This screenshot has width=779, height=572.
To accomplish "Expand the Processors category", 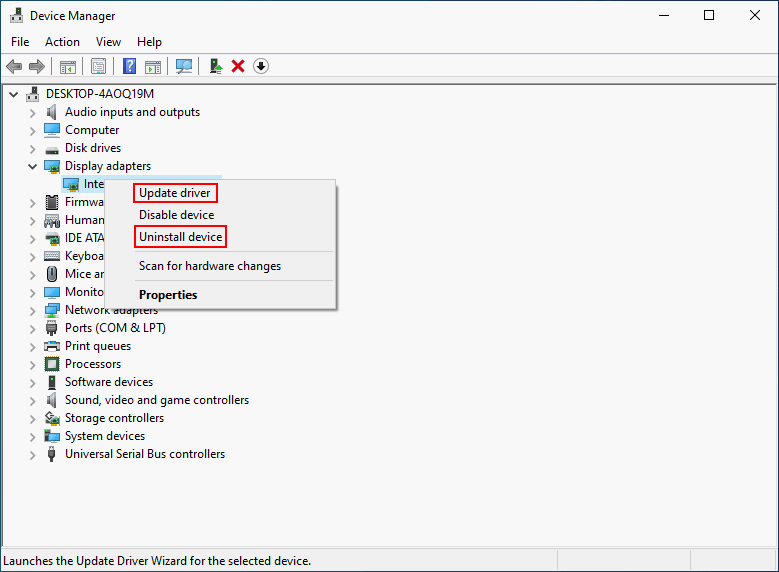I will point(32,365).
